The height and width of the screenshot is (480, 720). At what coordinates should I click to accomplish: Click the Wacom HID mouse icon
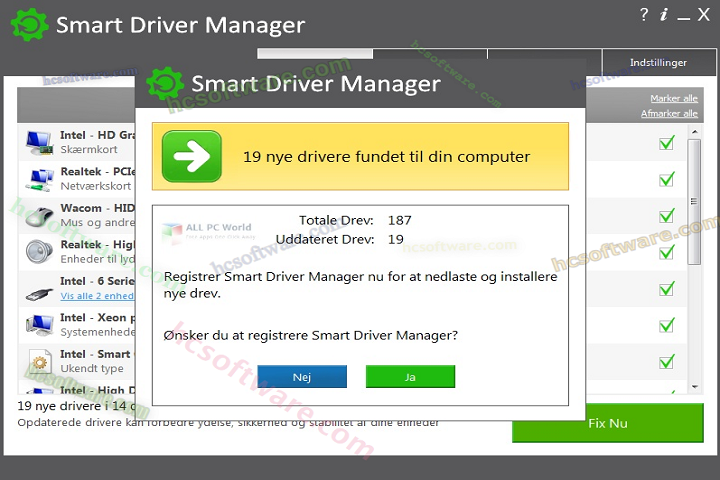pos(39,216)
